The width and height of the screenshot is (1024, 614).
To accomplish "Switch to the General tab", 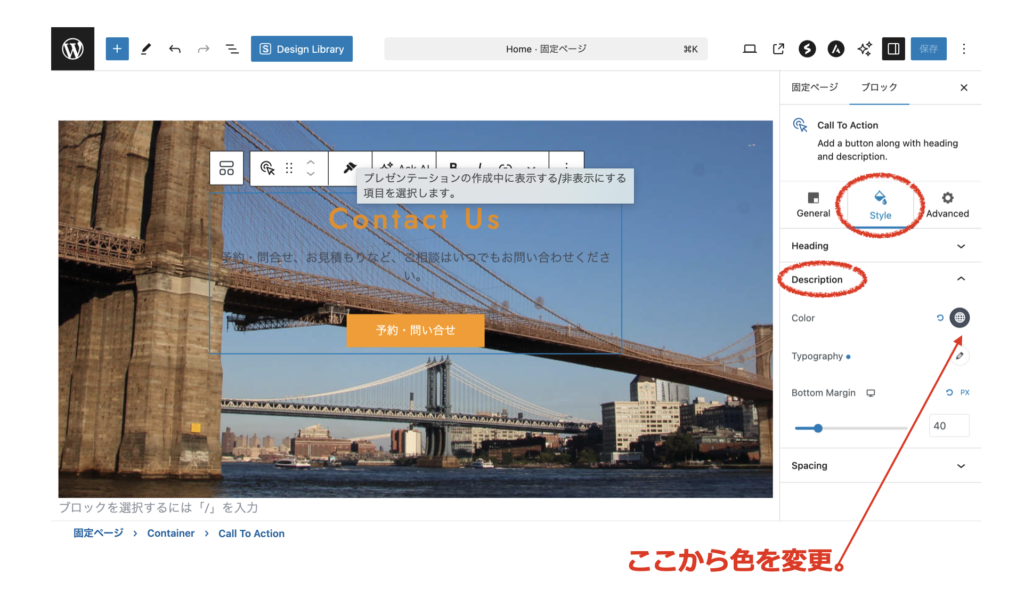I will point(813,204).
